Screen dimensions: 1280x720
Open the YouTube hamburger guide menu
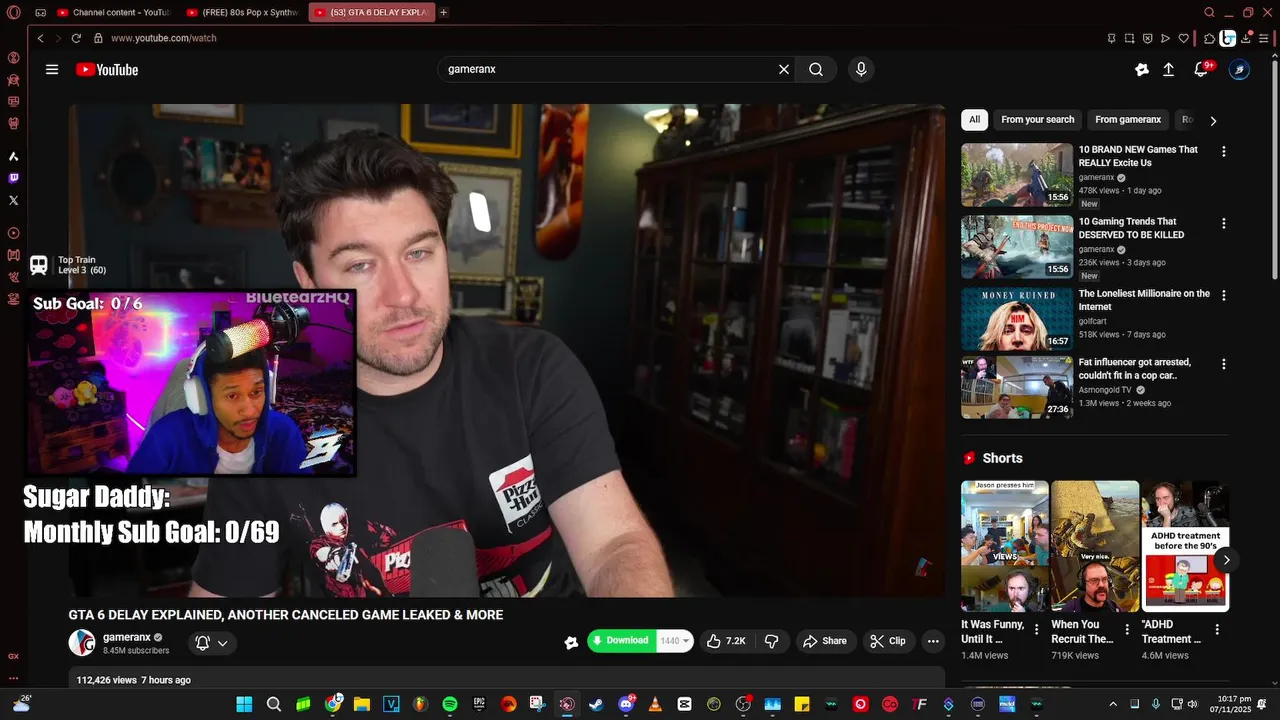coord(52,69)
